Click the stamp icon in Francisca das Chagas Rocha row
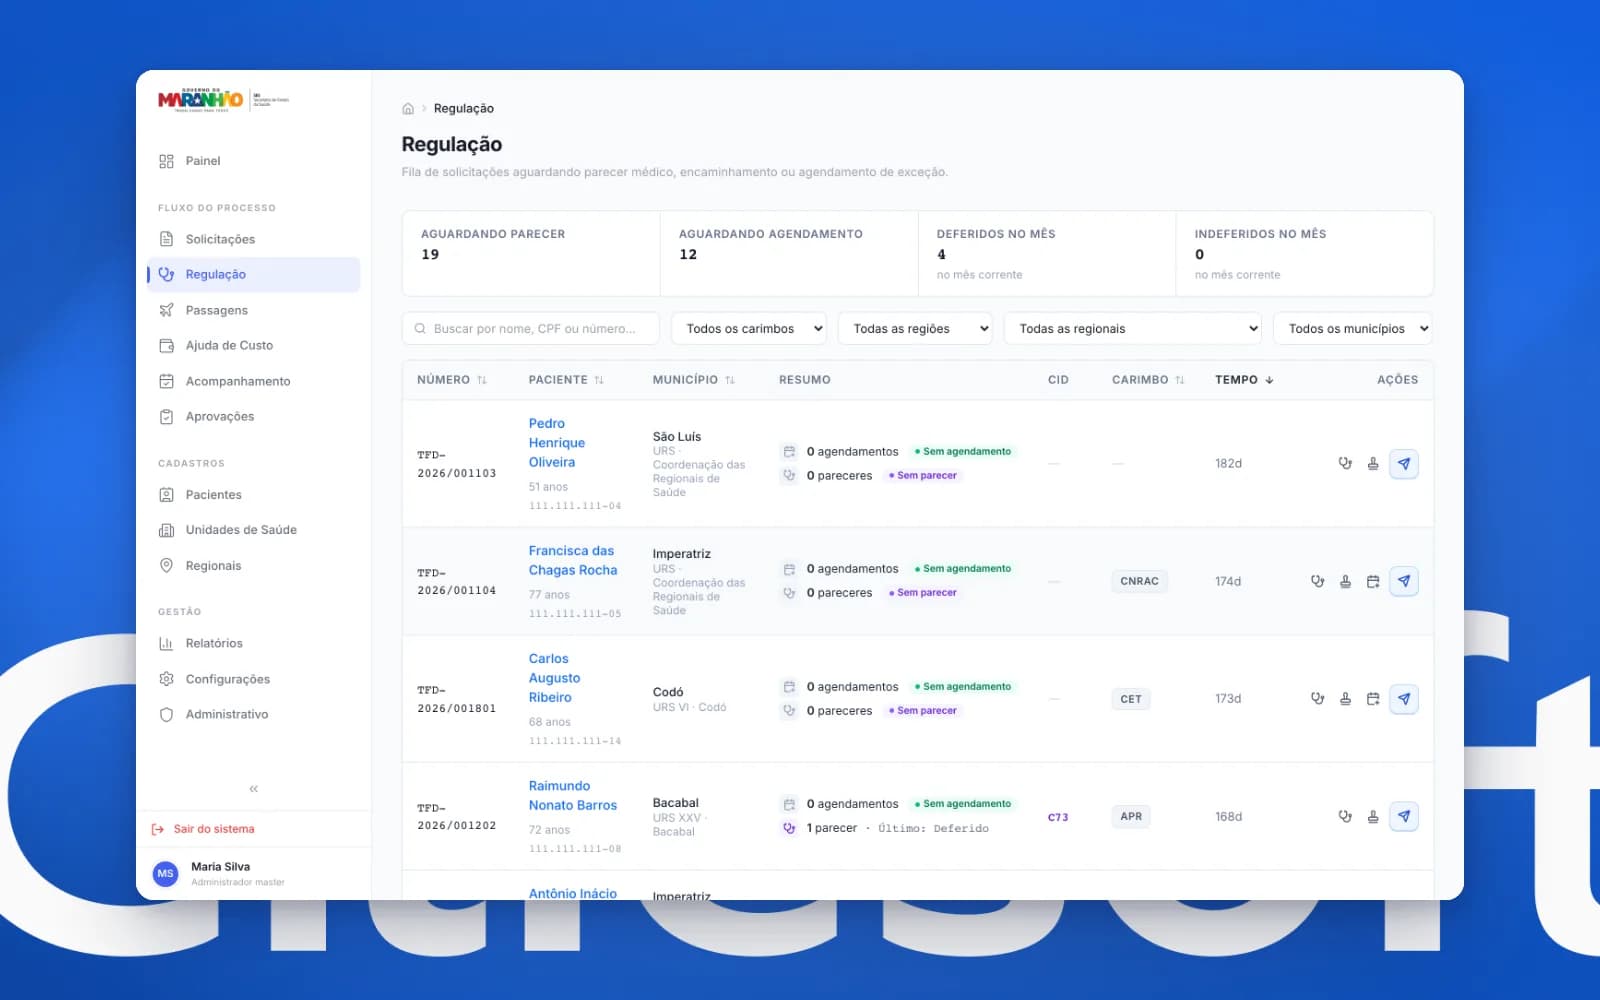The image size is (1600, 1000). [x=1345, y=581]
